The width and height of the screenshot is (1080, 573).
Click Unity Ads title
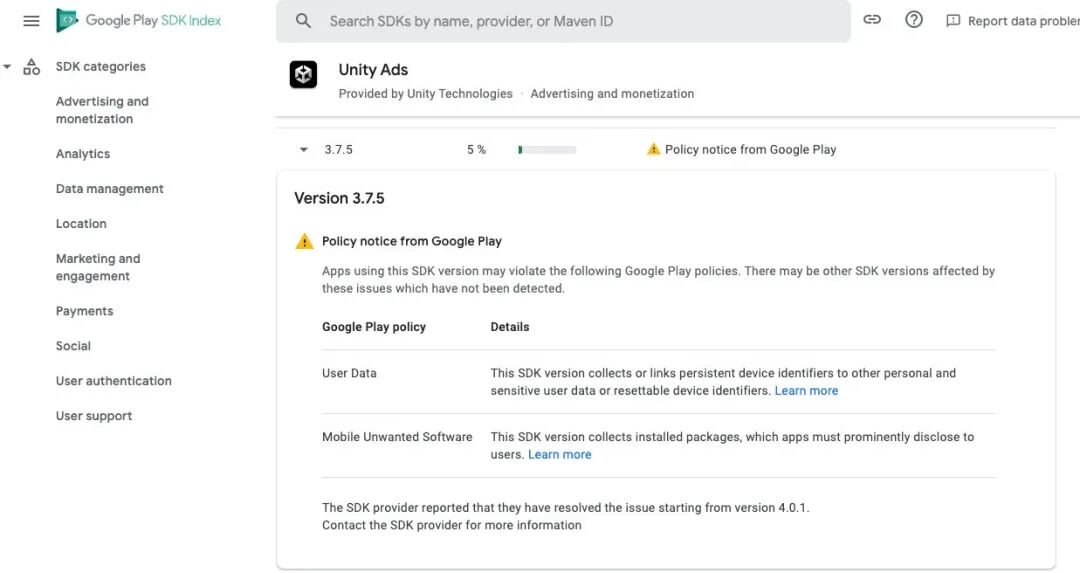click(373, 70)
